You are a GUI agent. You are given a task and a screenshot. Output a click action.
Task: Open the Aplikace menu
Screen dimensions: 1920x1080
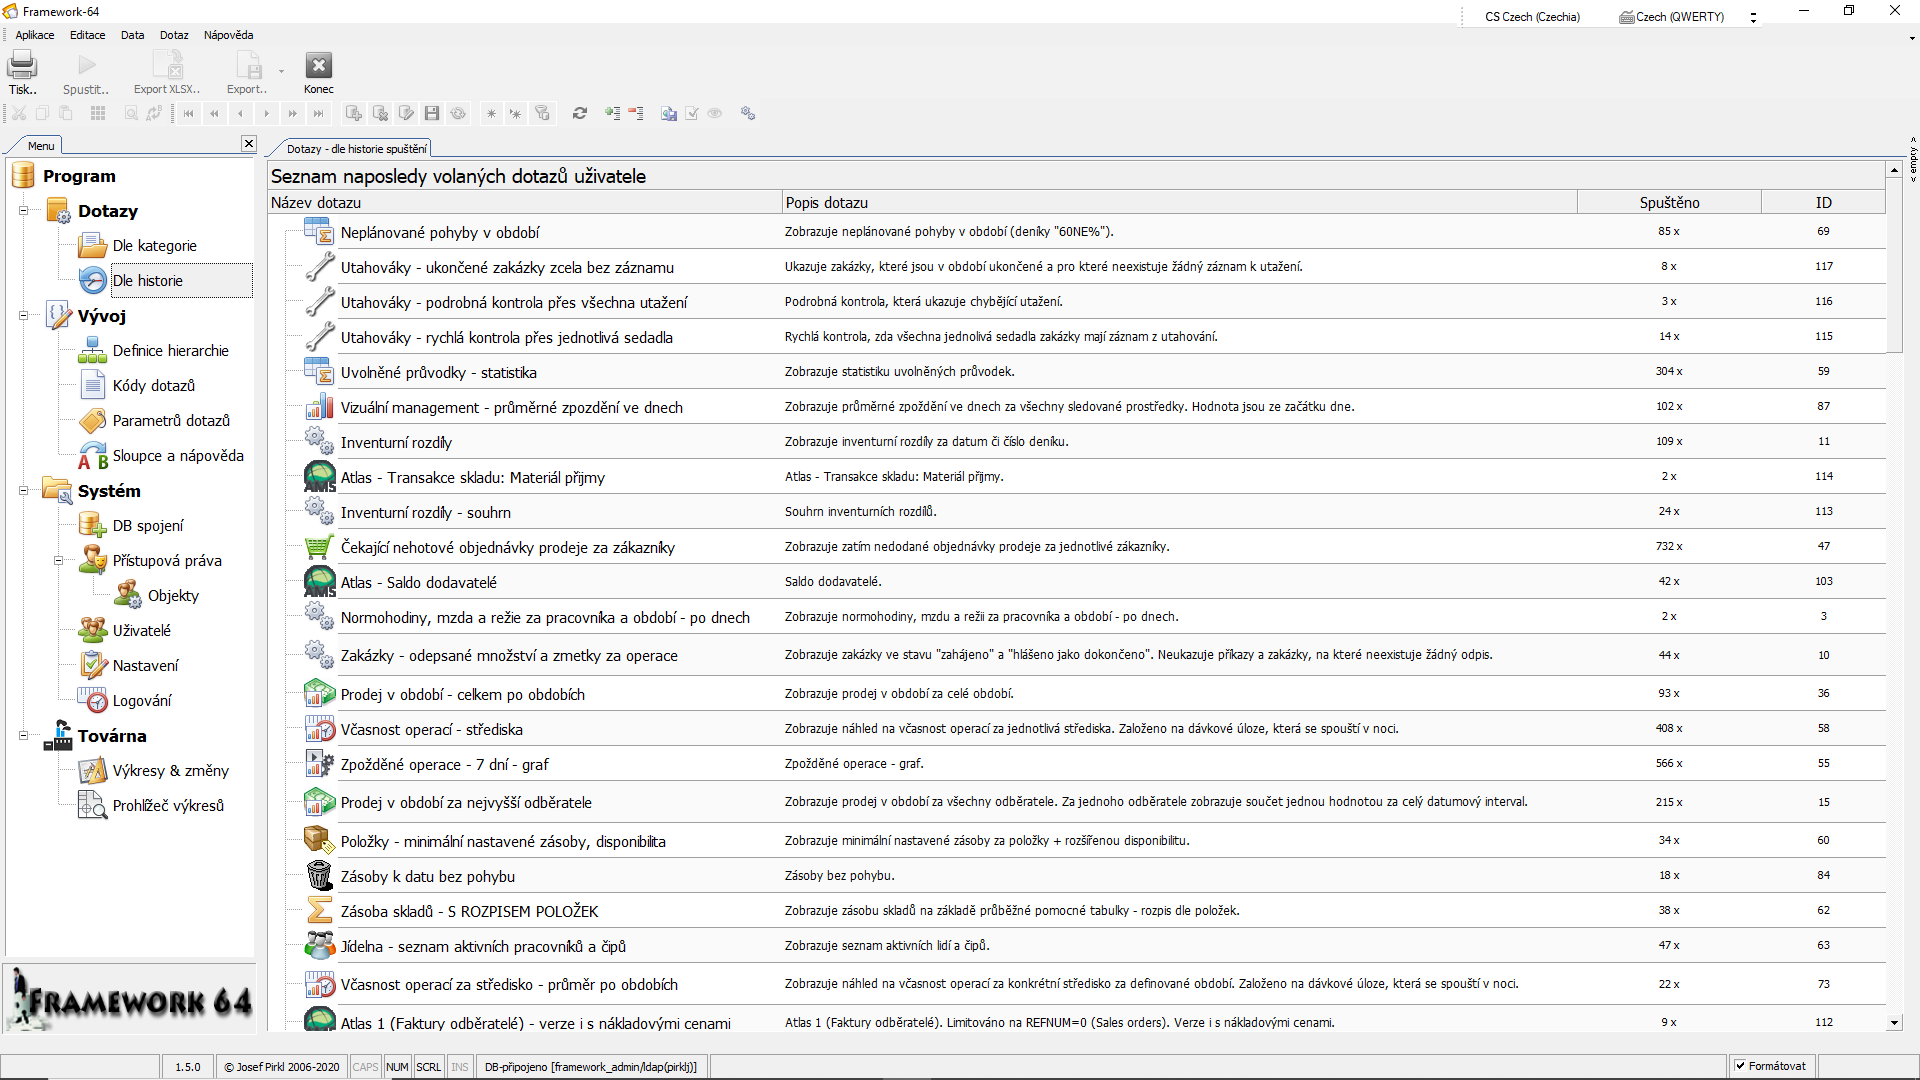[x=35, y=35]
